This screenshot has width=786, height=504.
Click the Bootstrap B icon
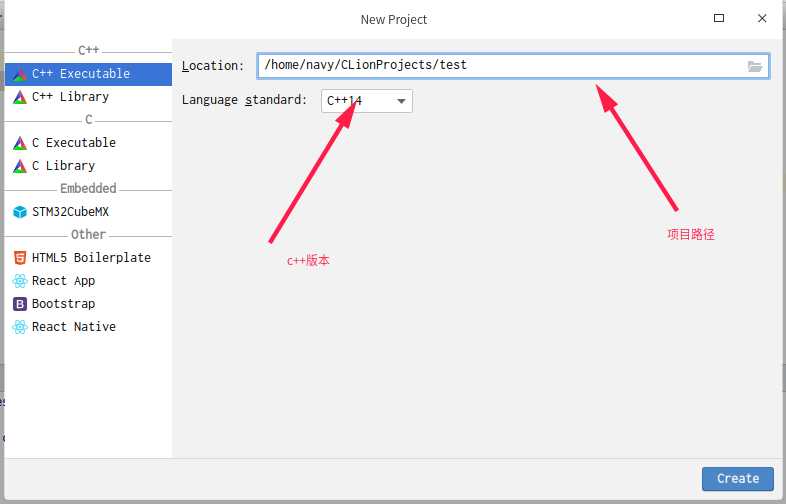coord(20,304)
